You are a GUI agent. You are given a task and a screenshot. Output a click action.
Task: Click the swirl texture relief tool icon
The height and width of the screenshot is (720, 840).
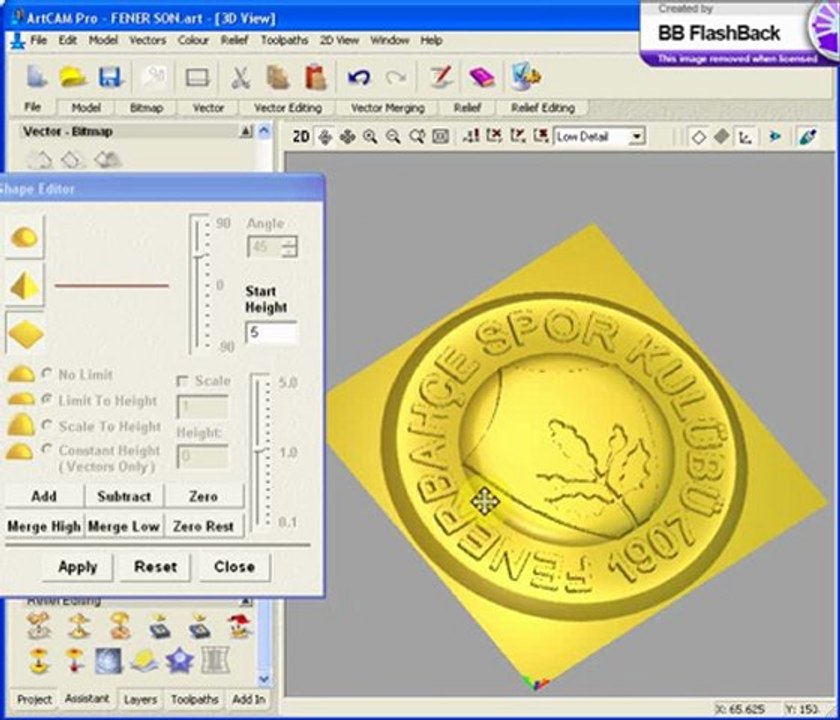coord(108,660)
